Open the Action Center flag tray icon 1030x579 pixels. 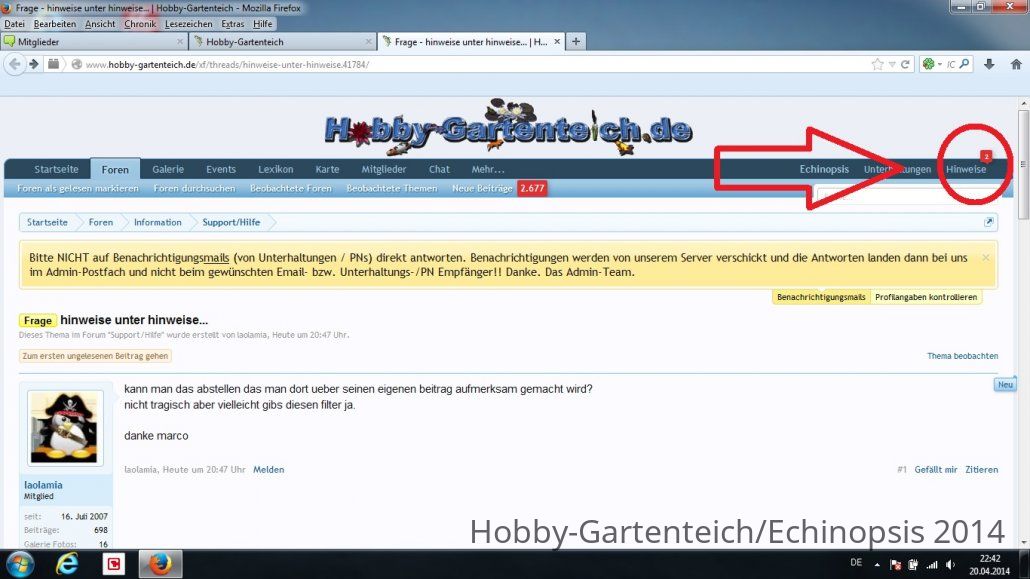(x=895, y=565)
